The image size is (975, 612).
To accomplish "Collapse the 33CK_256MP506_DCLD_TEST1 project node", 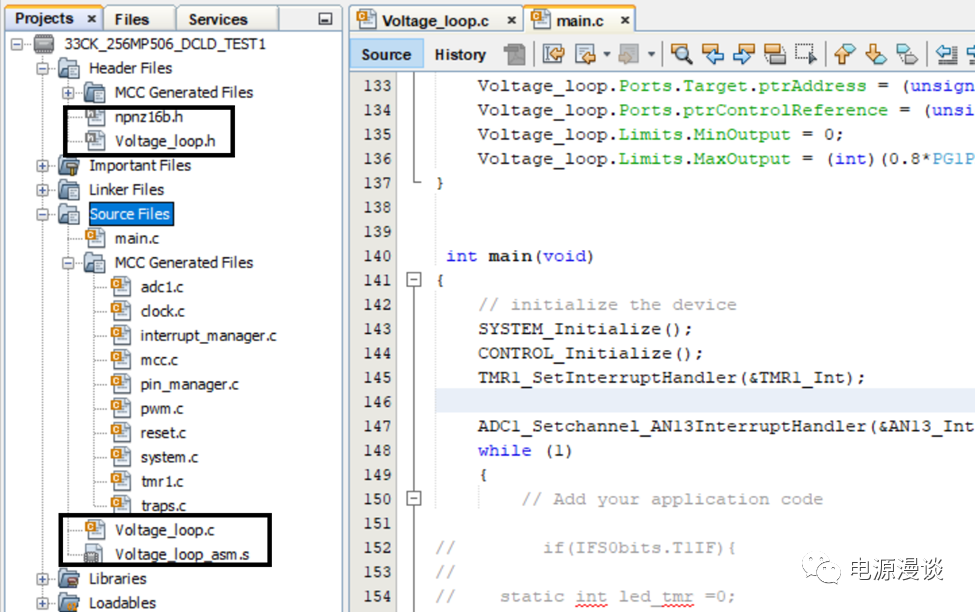I will pos(18,45).
